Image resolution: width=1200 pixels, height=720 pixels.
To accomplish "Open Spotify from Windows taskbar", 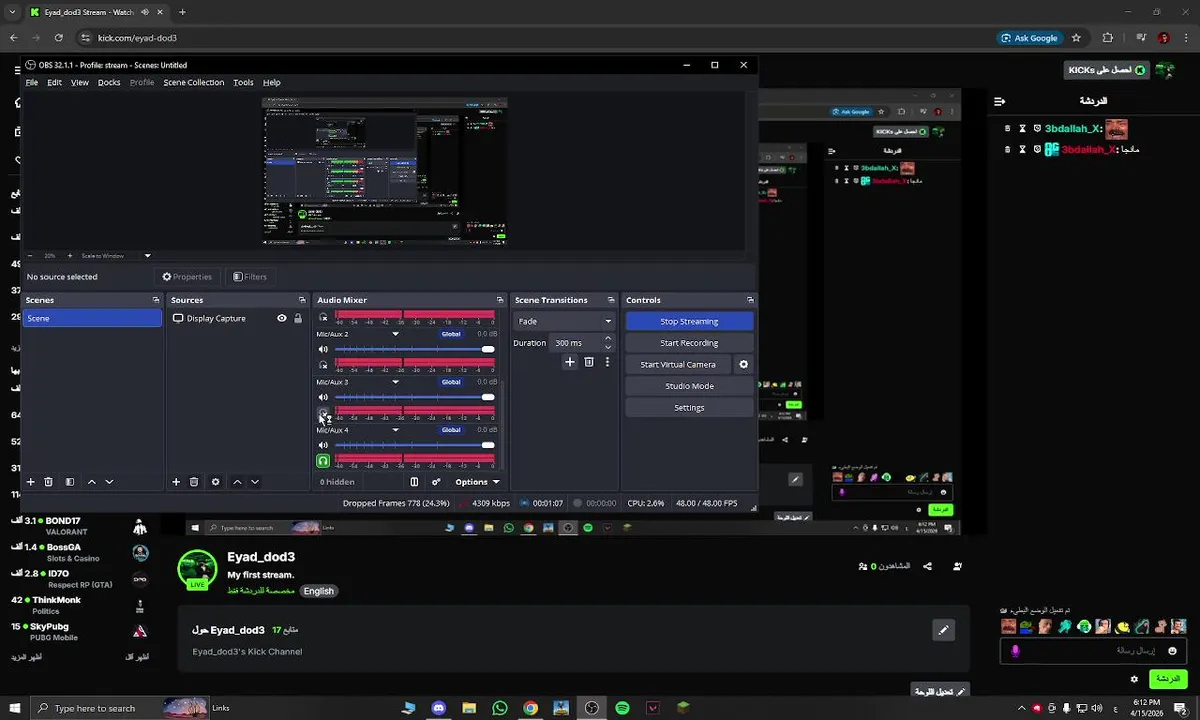I will (x=622, y=708).
